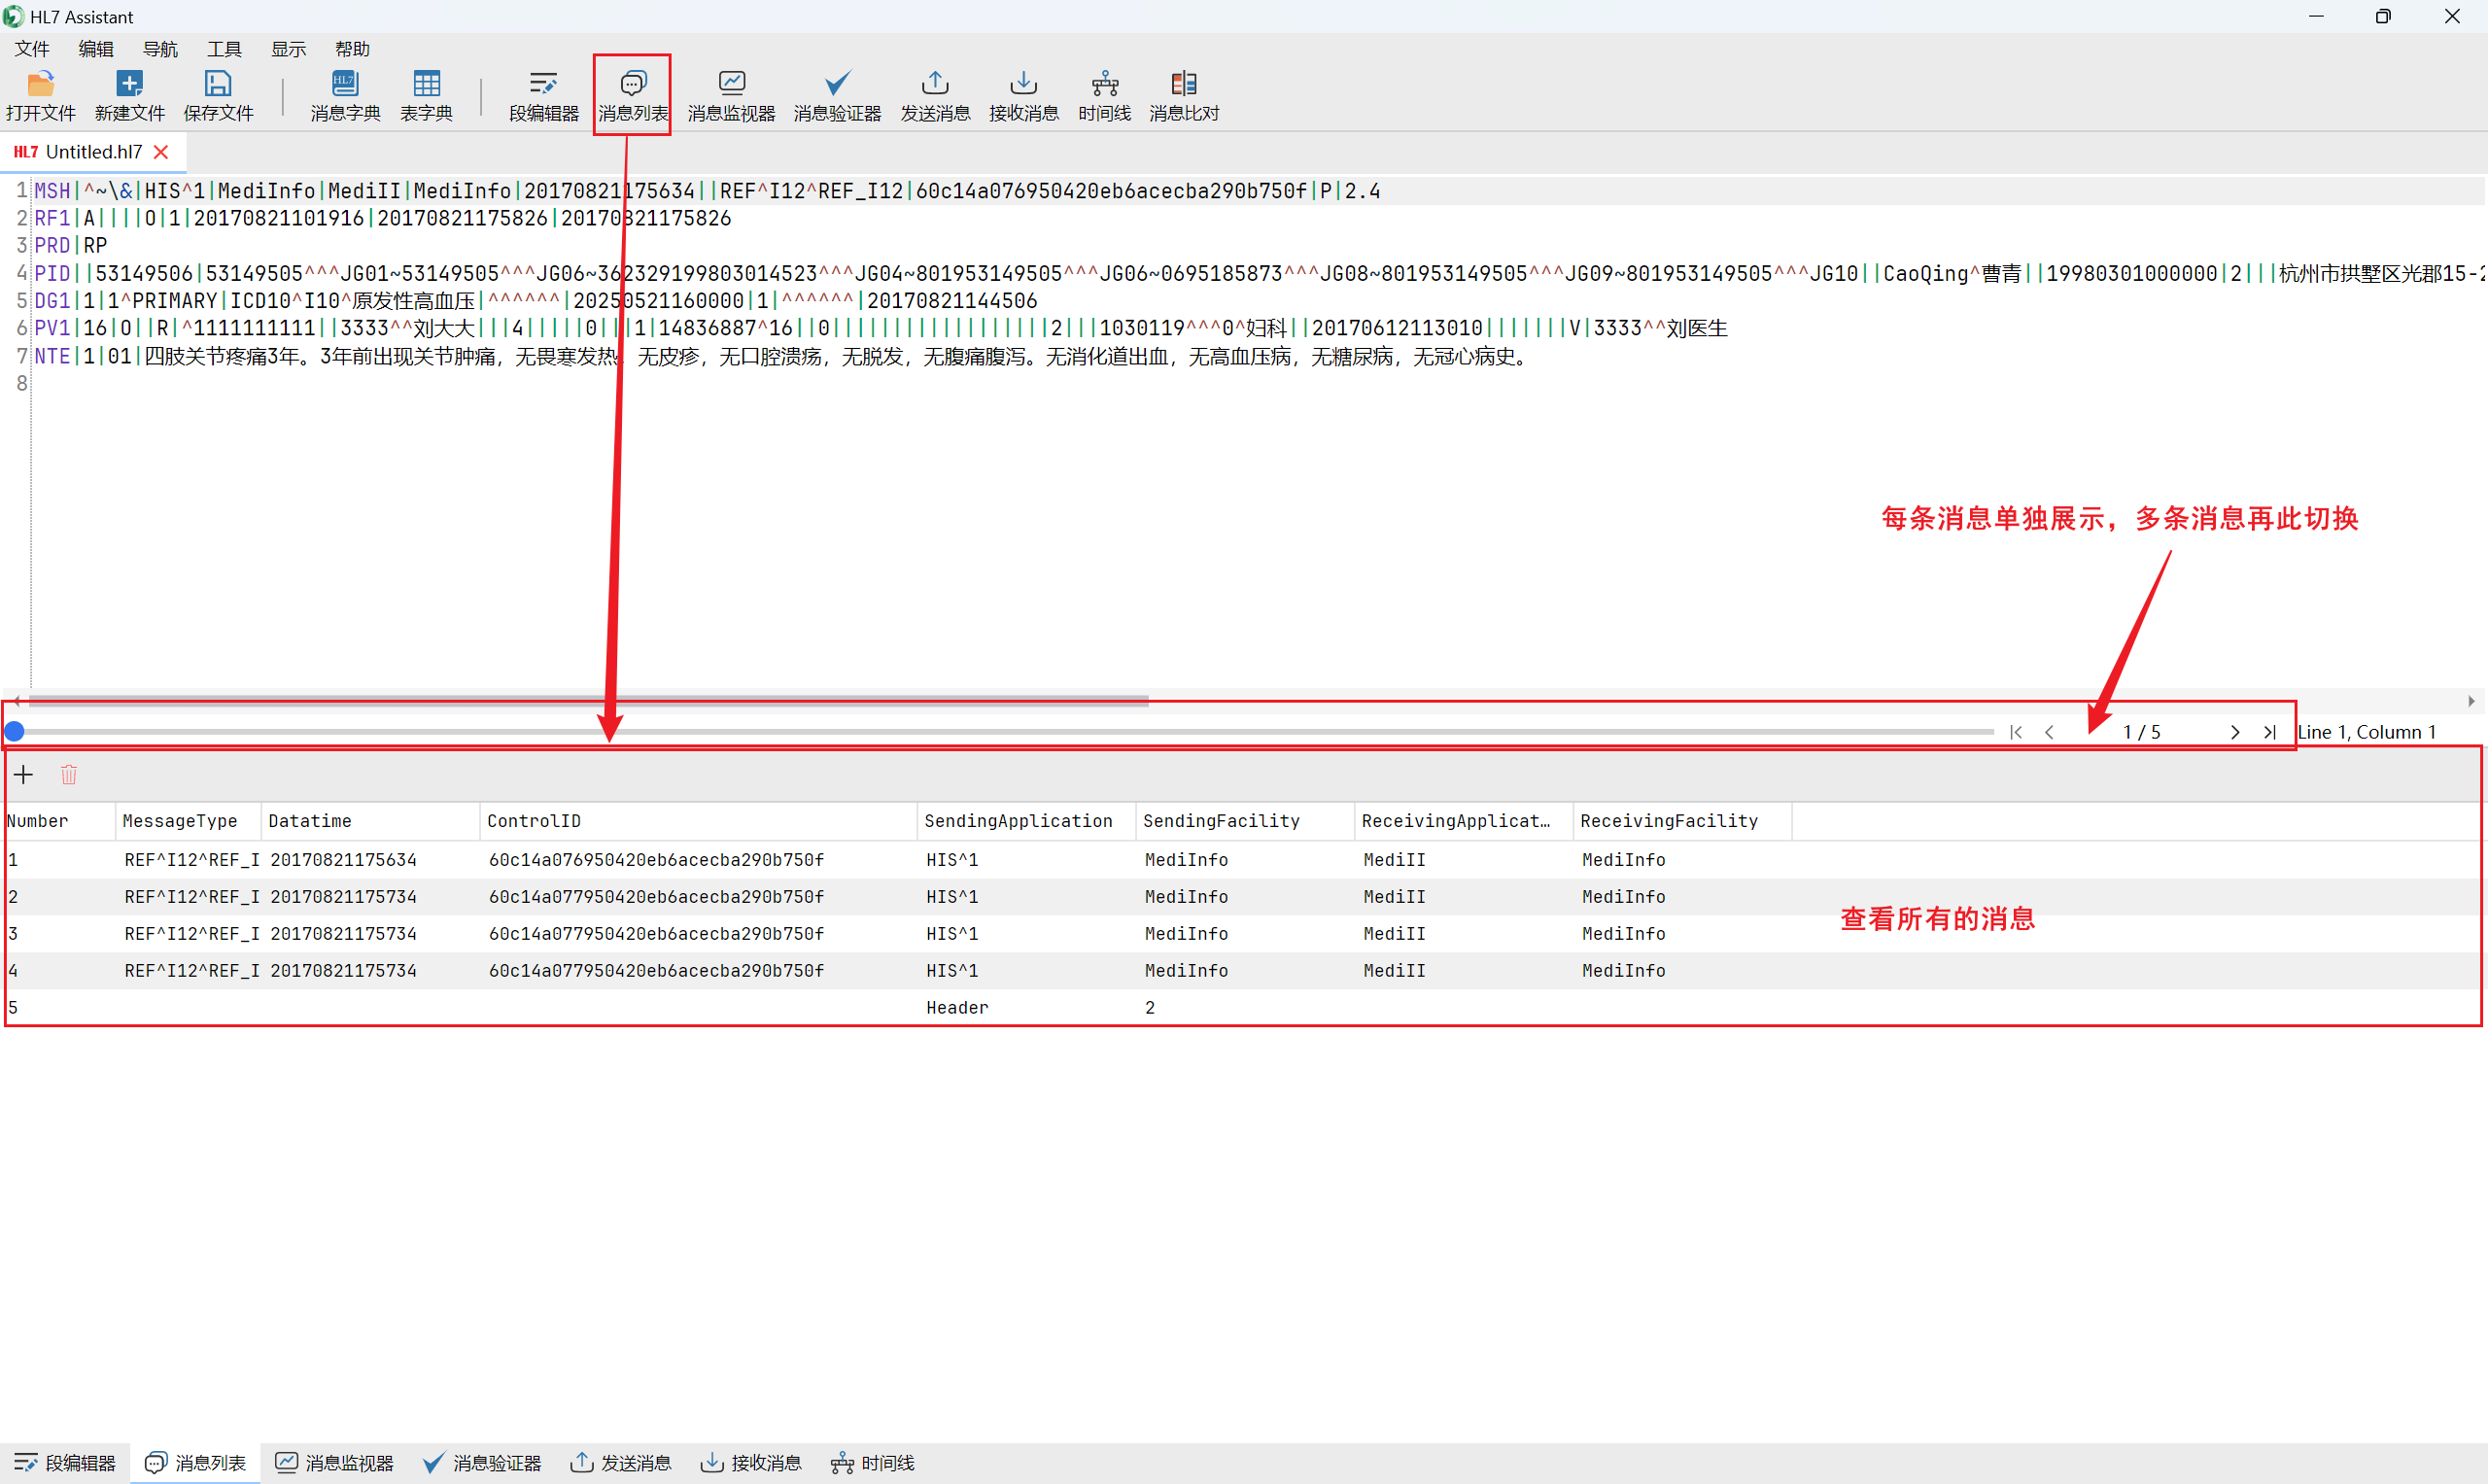Viewport: 2488px width, 1484px height.
Task: Jump to last message in pager
Action: pos(2269,732)
